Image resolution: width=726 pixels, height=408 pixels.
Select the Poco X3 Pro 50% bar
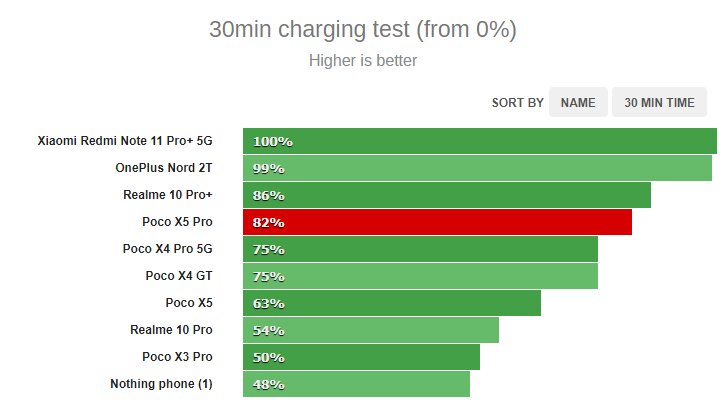click(361, 357)
